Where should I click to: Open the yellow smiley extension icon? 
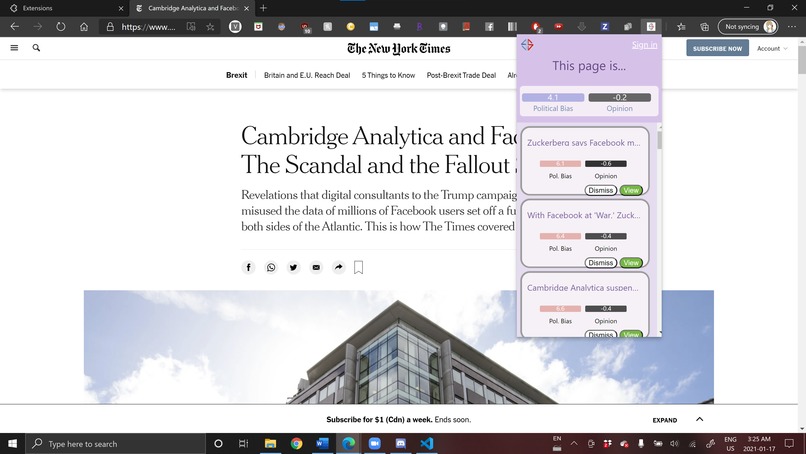[351, 27]
